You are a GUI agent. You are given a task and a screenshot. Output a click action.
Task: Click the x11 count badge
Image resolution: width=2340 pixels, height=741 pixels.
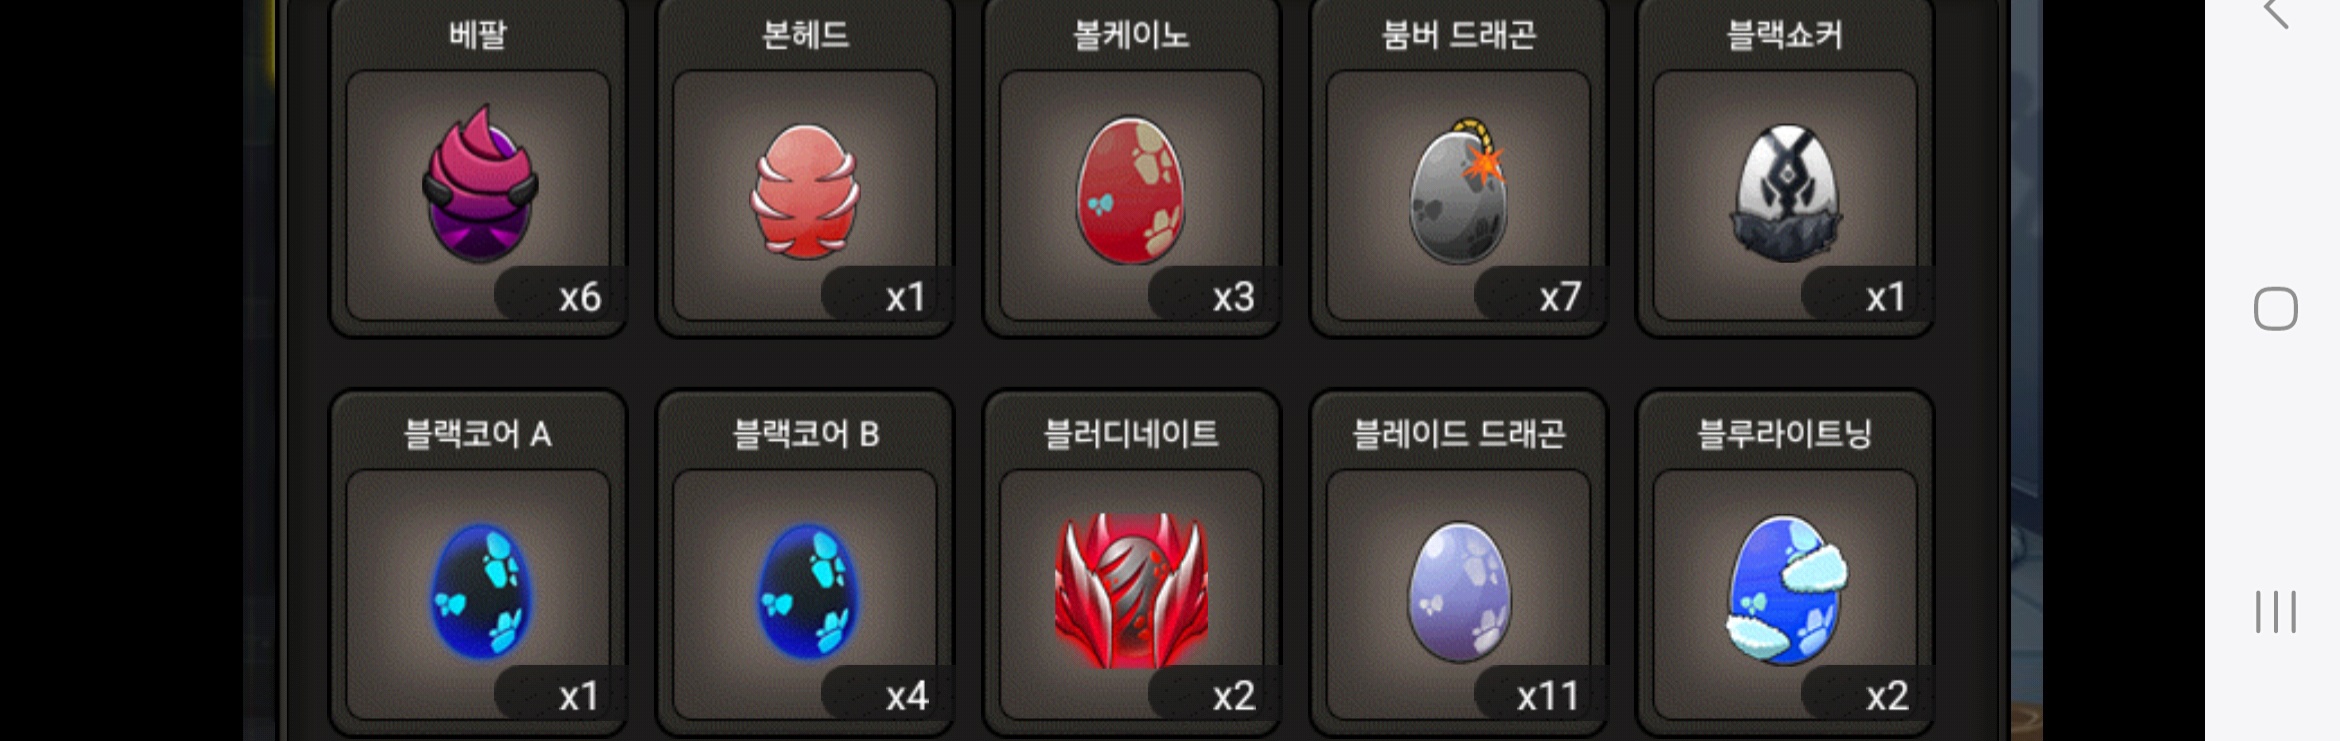[x=1546, y=695]
